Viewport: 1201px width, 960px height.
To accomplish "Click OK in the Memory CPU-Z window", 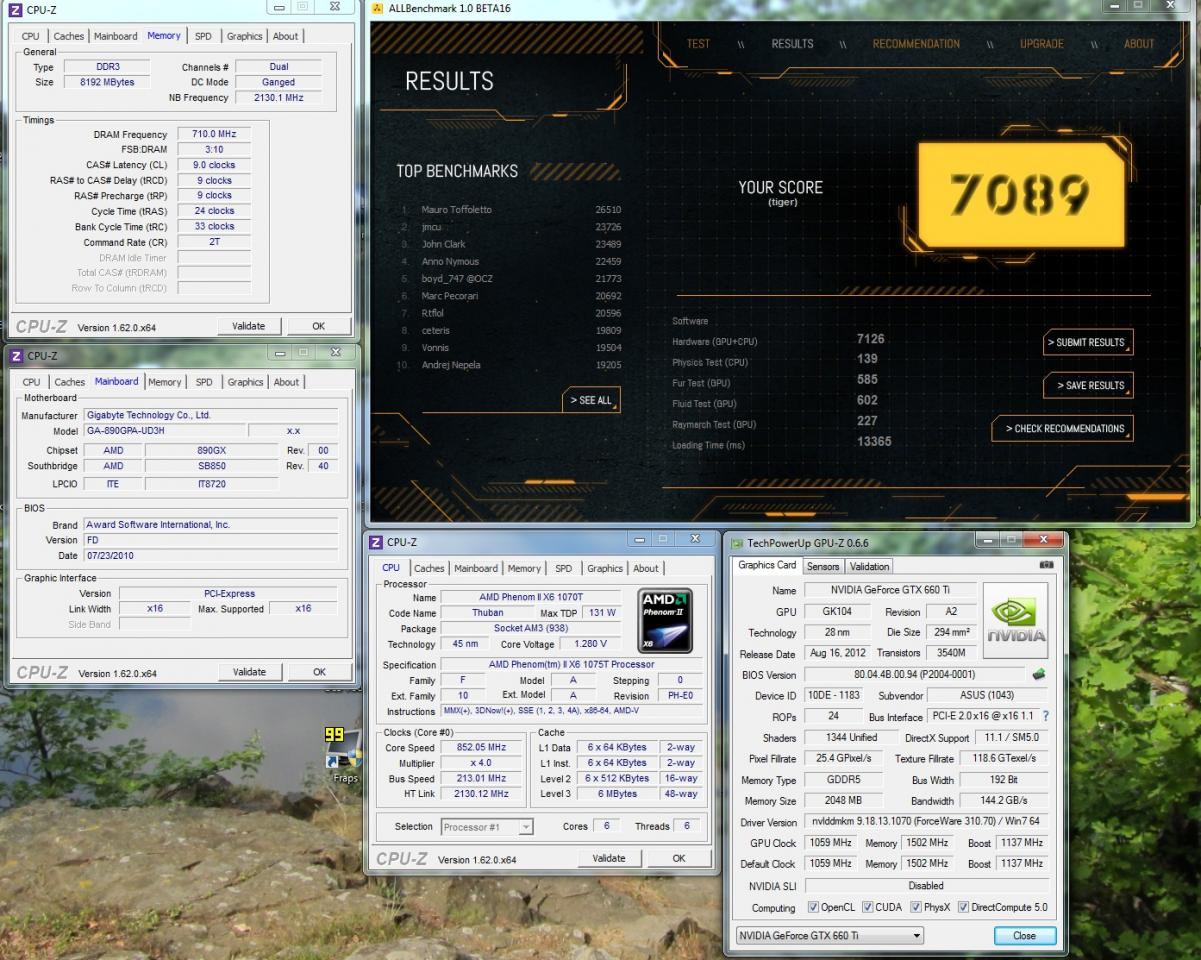I will click(x=318, y=326).
